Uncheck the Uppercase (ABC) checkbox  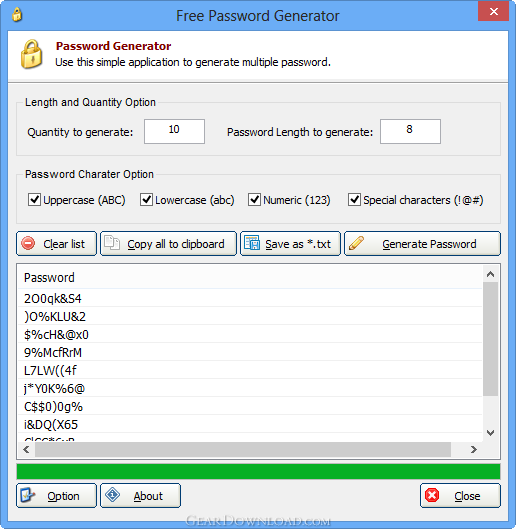pyautogui.click(x=34, y=200)
